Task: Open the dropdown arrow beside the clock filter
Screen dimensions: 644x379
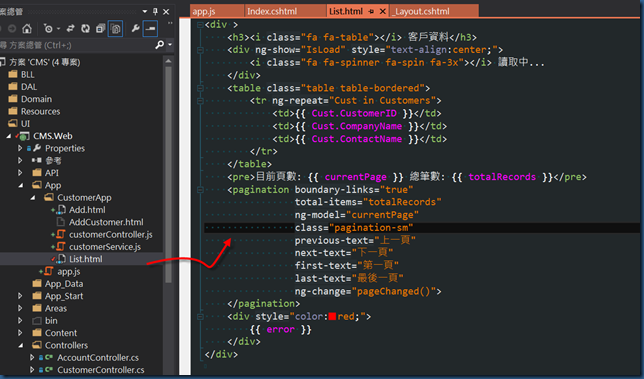Action: coord(58,28)
